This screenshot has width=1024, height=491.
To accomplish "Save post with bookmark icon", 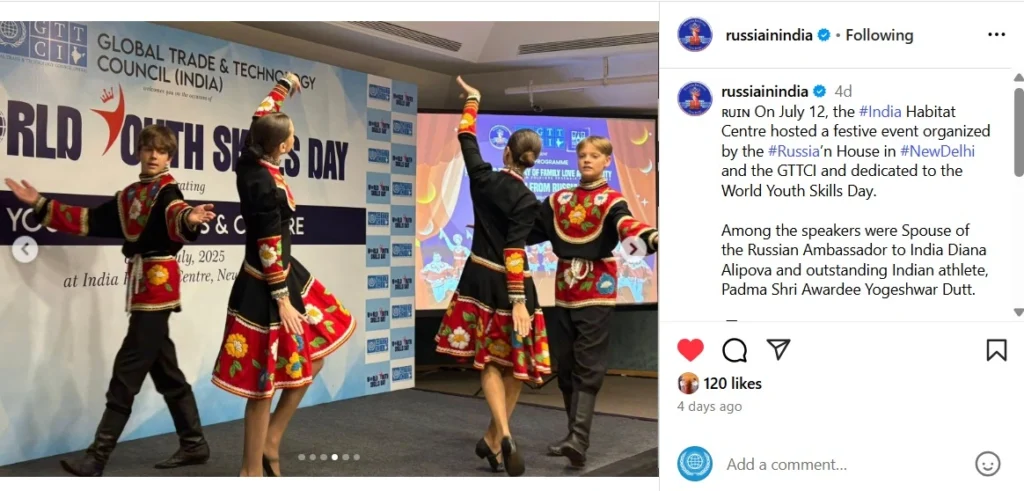I will [996, 350].
